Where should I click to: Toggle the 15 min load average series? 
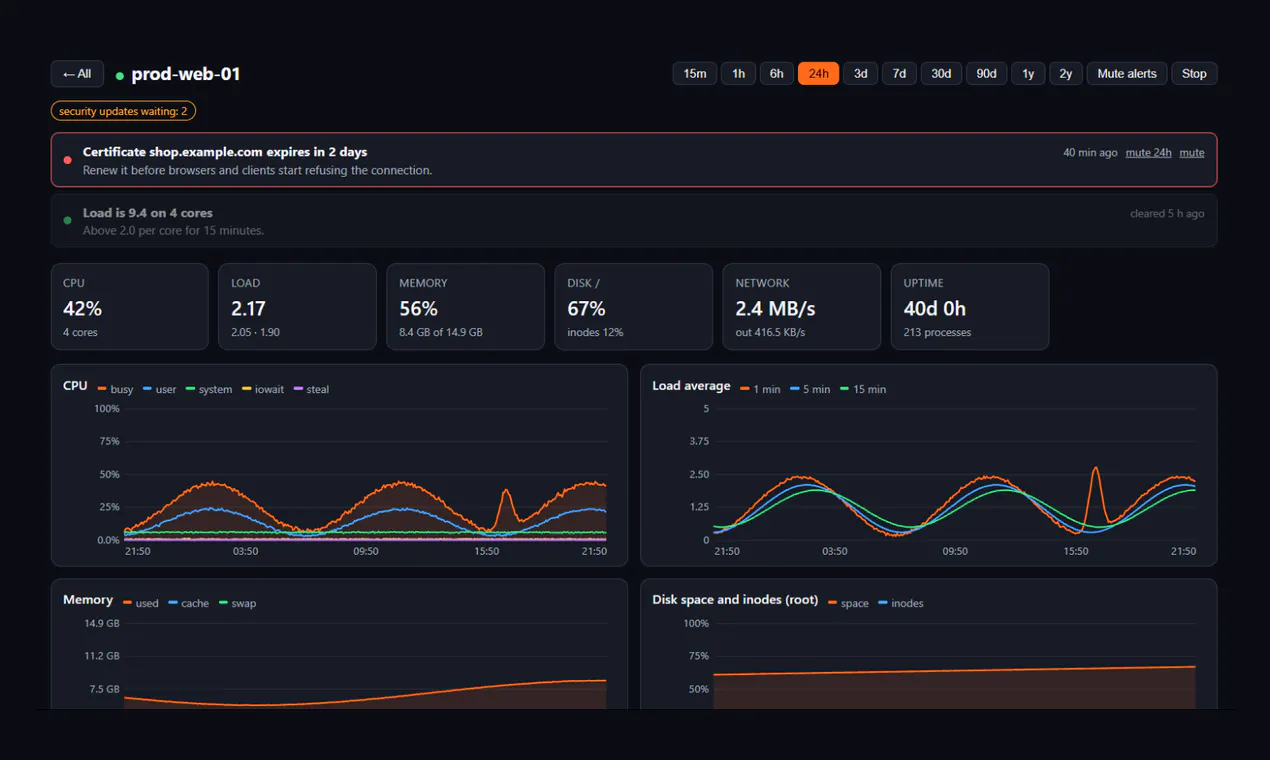[863, 389]
